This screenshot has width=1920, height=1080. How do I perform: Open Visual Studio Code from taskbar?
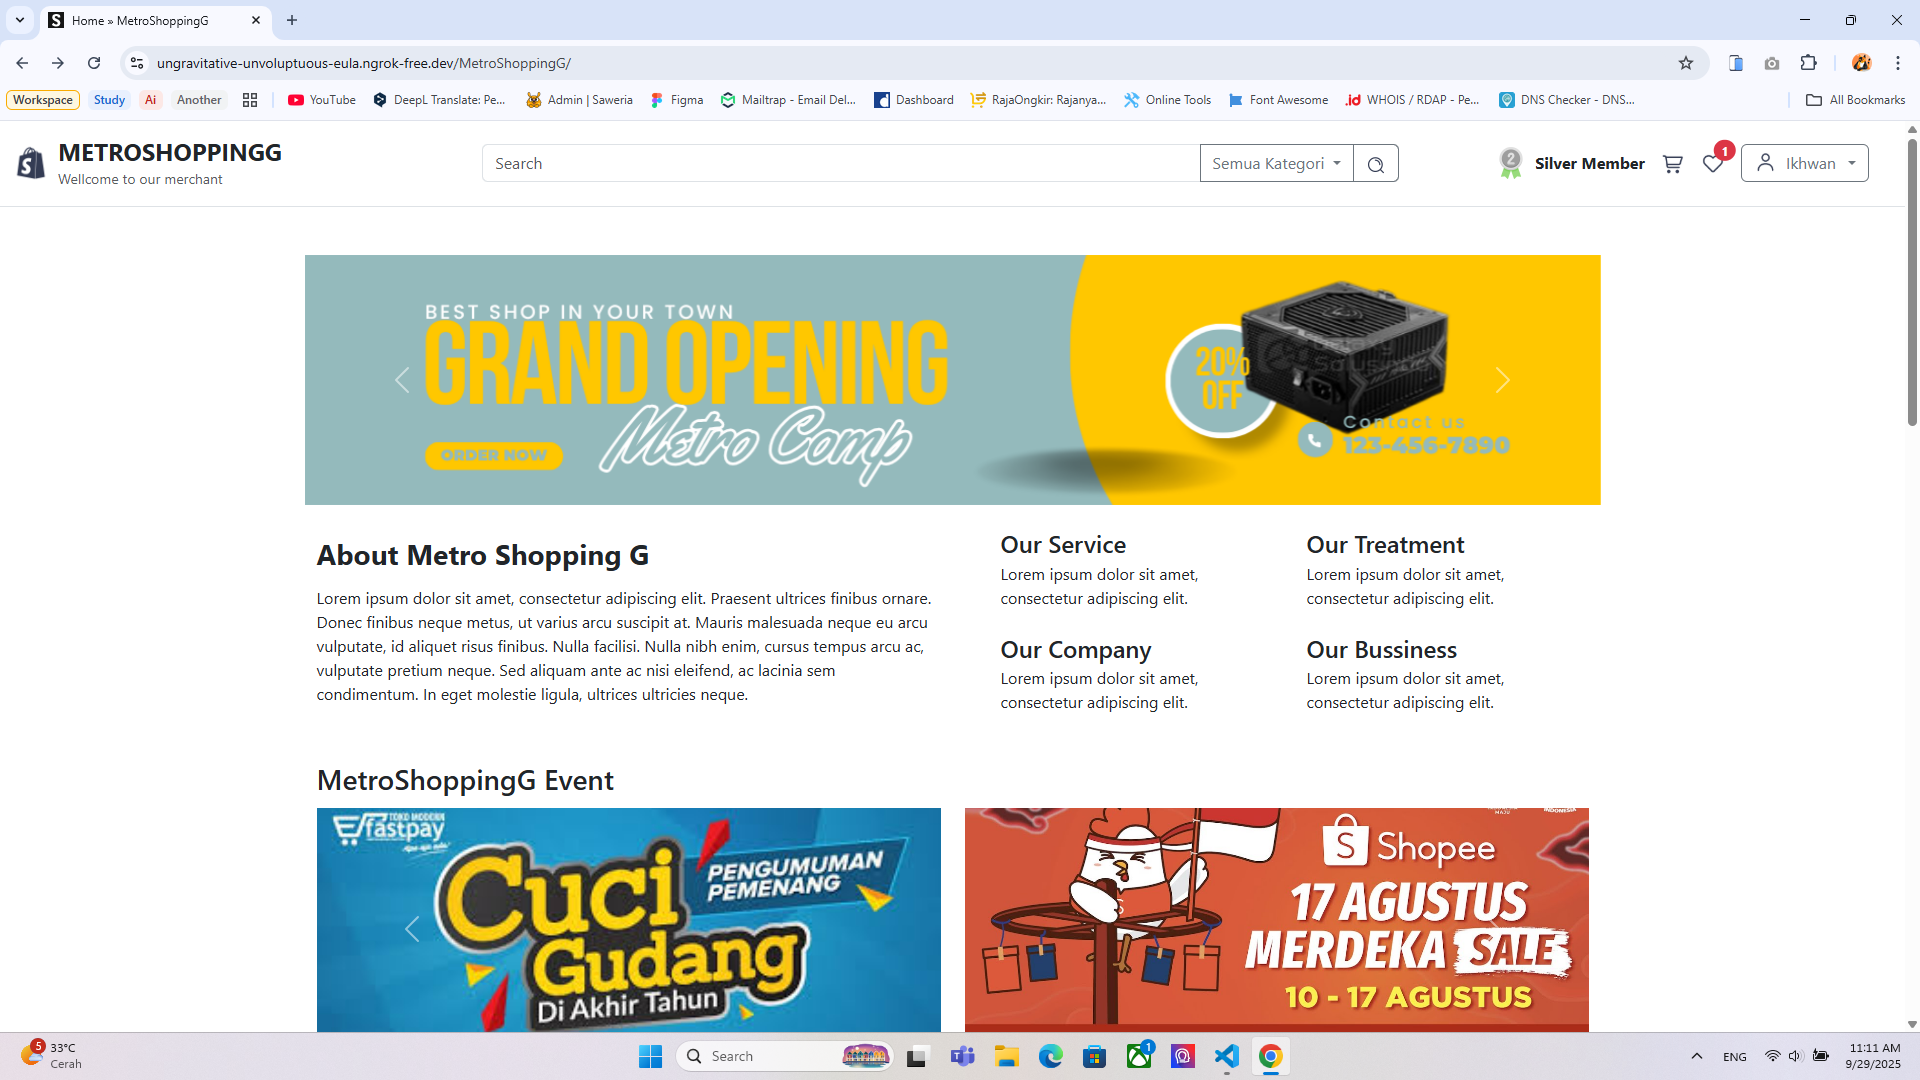click(1226, 1056)
